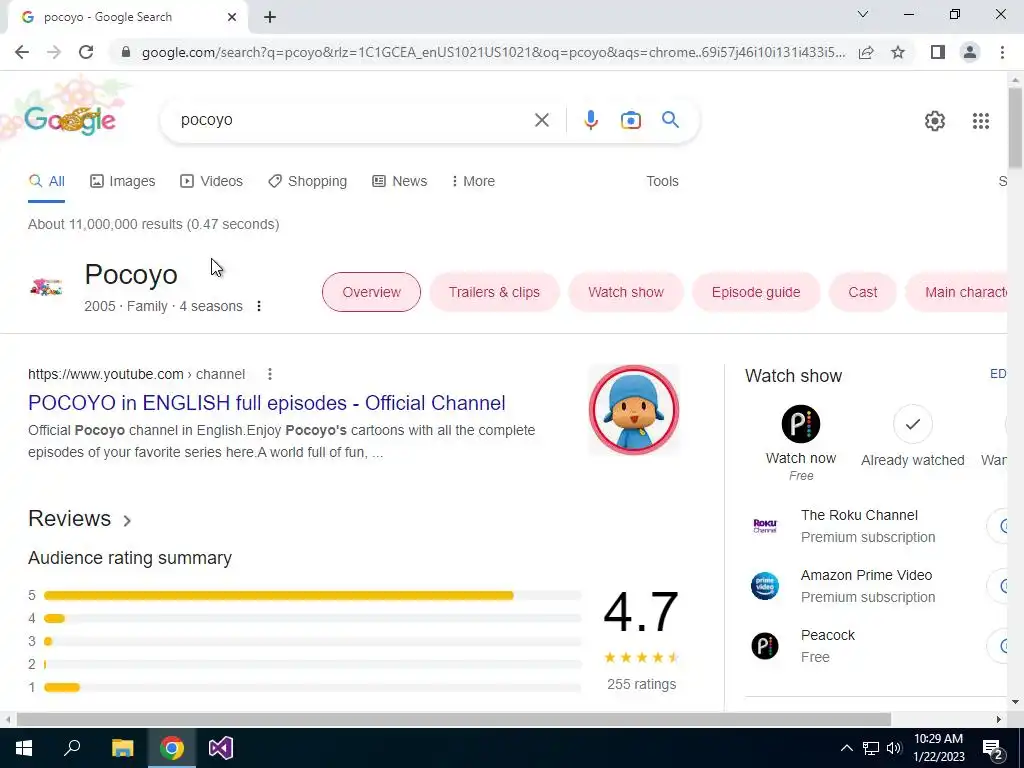The width and height of the screenshot is (1024, 768).
Task: Toggle Already watched checkmark
Action: point(912,424)
